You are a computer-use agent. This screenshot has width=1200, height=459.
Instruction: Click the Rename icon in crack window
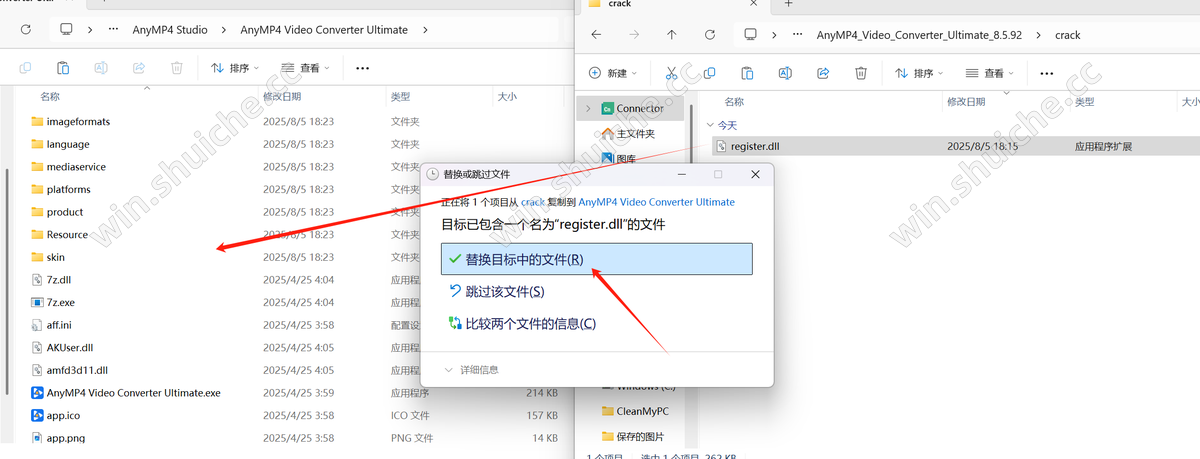[785, 73]
